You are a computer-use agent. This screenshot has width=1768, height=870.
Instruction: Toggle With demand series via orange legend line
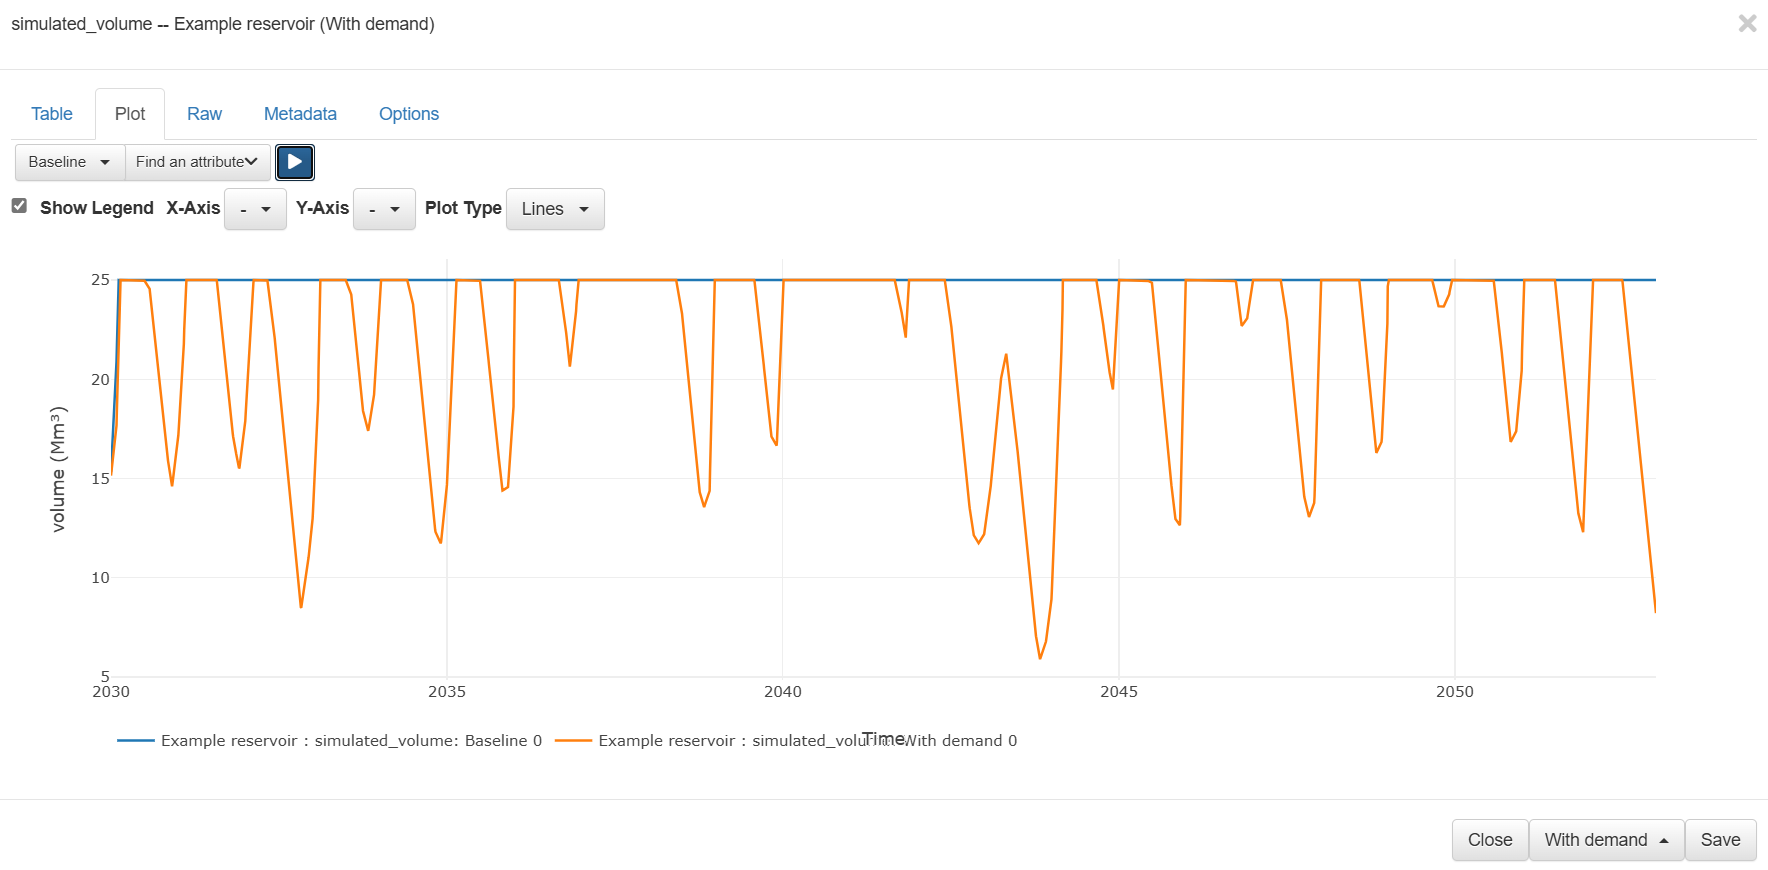point(573,741)
